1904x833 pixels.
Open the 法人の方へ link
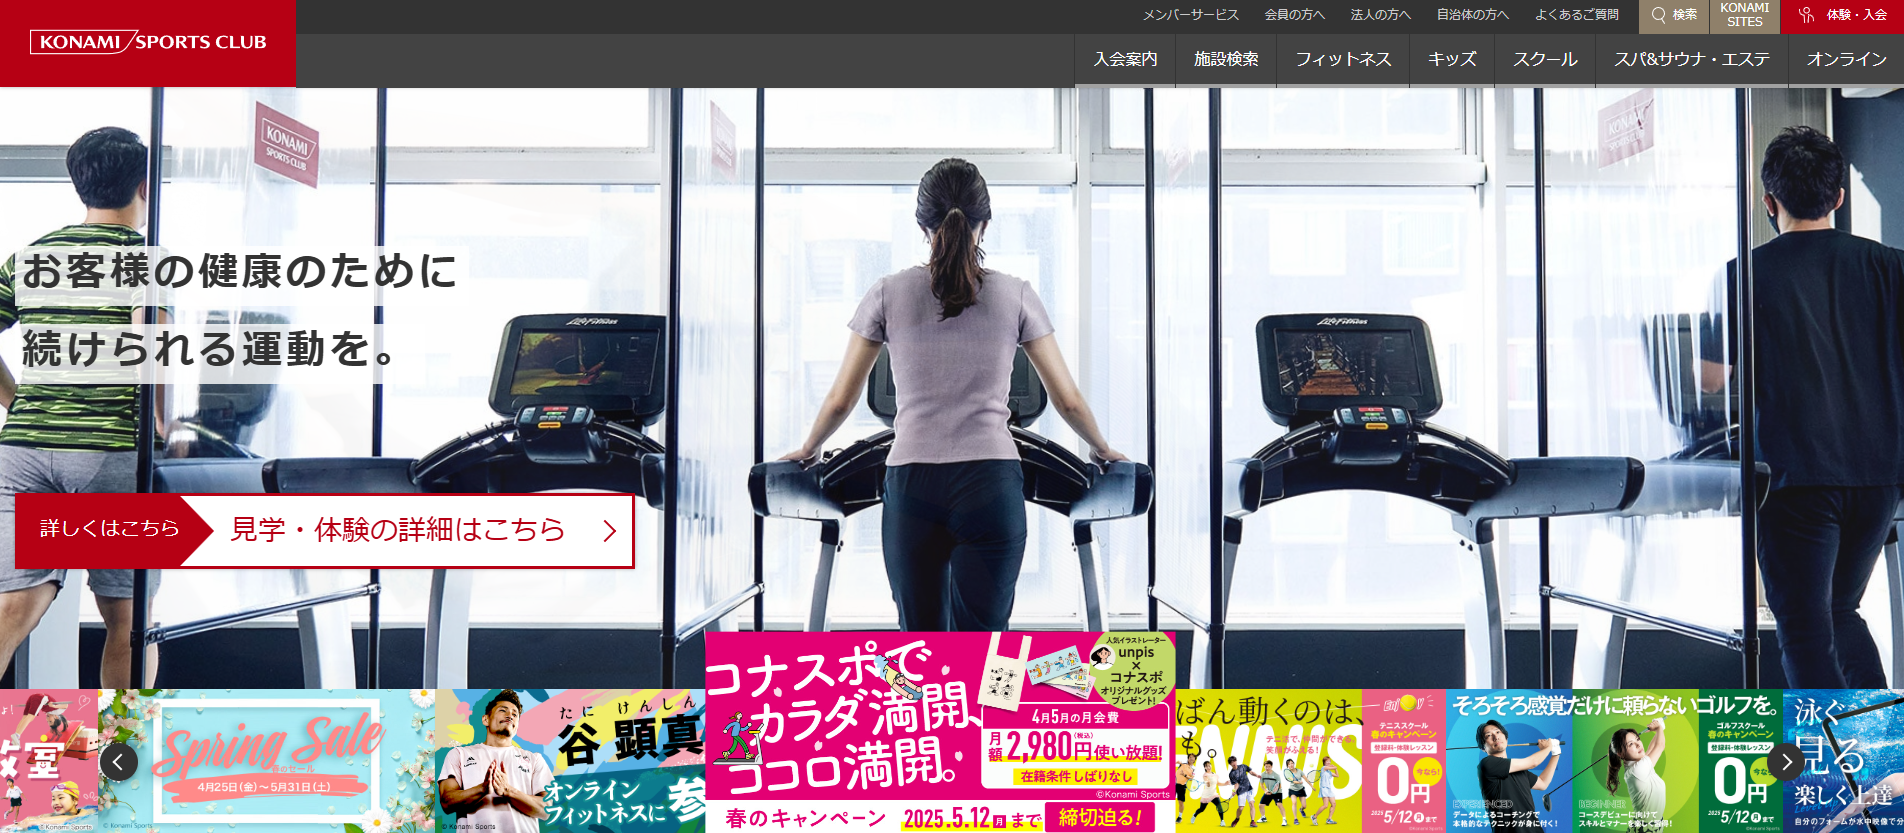click(1381, 15)
